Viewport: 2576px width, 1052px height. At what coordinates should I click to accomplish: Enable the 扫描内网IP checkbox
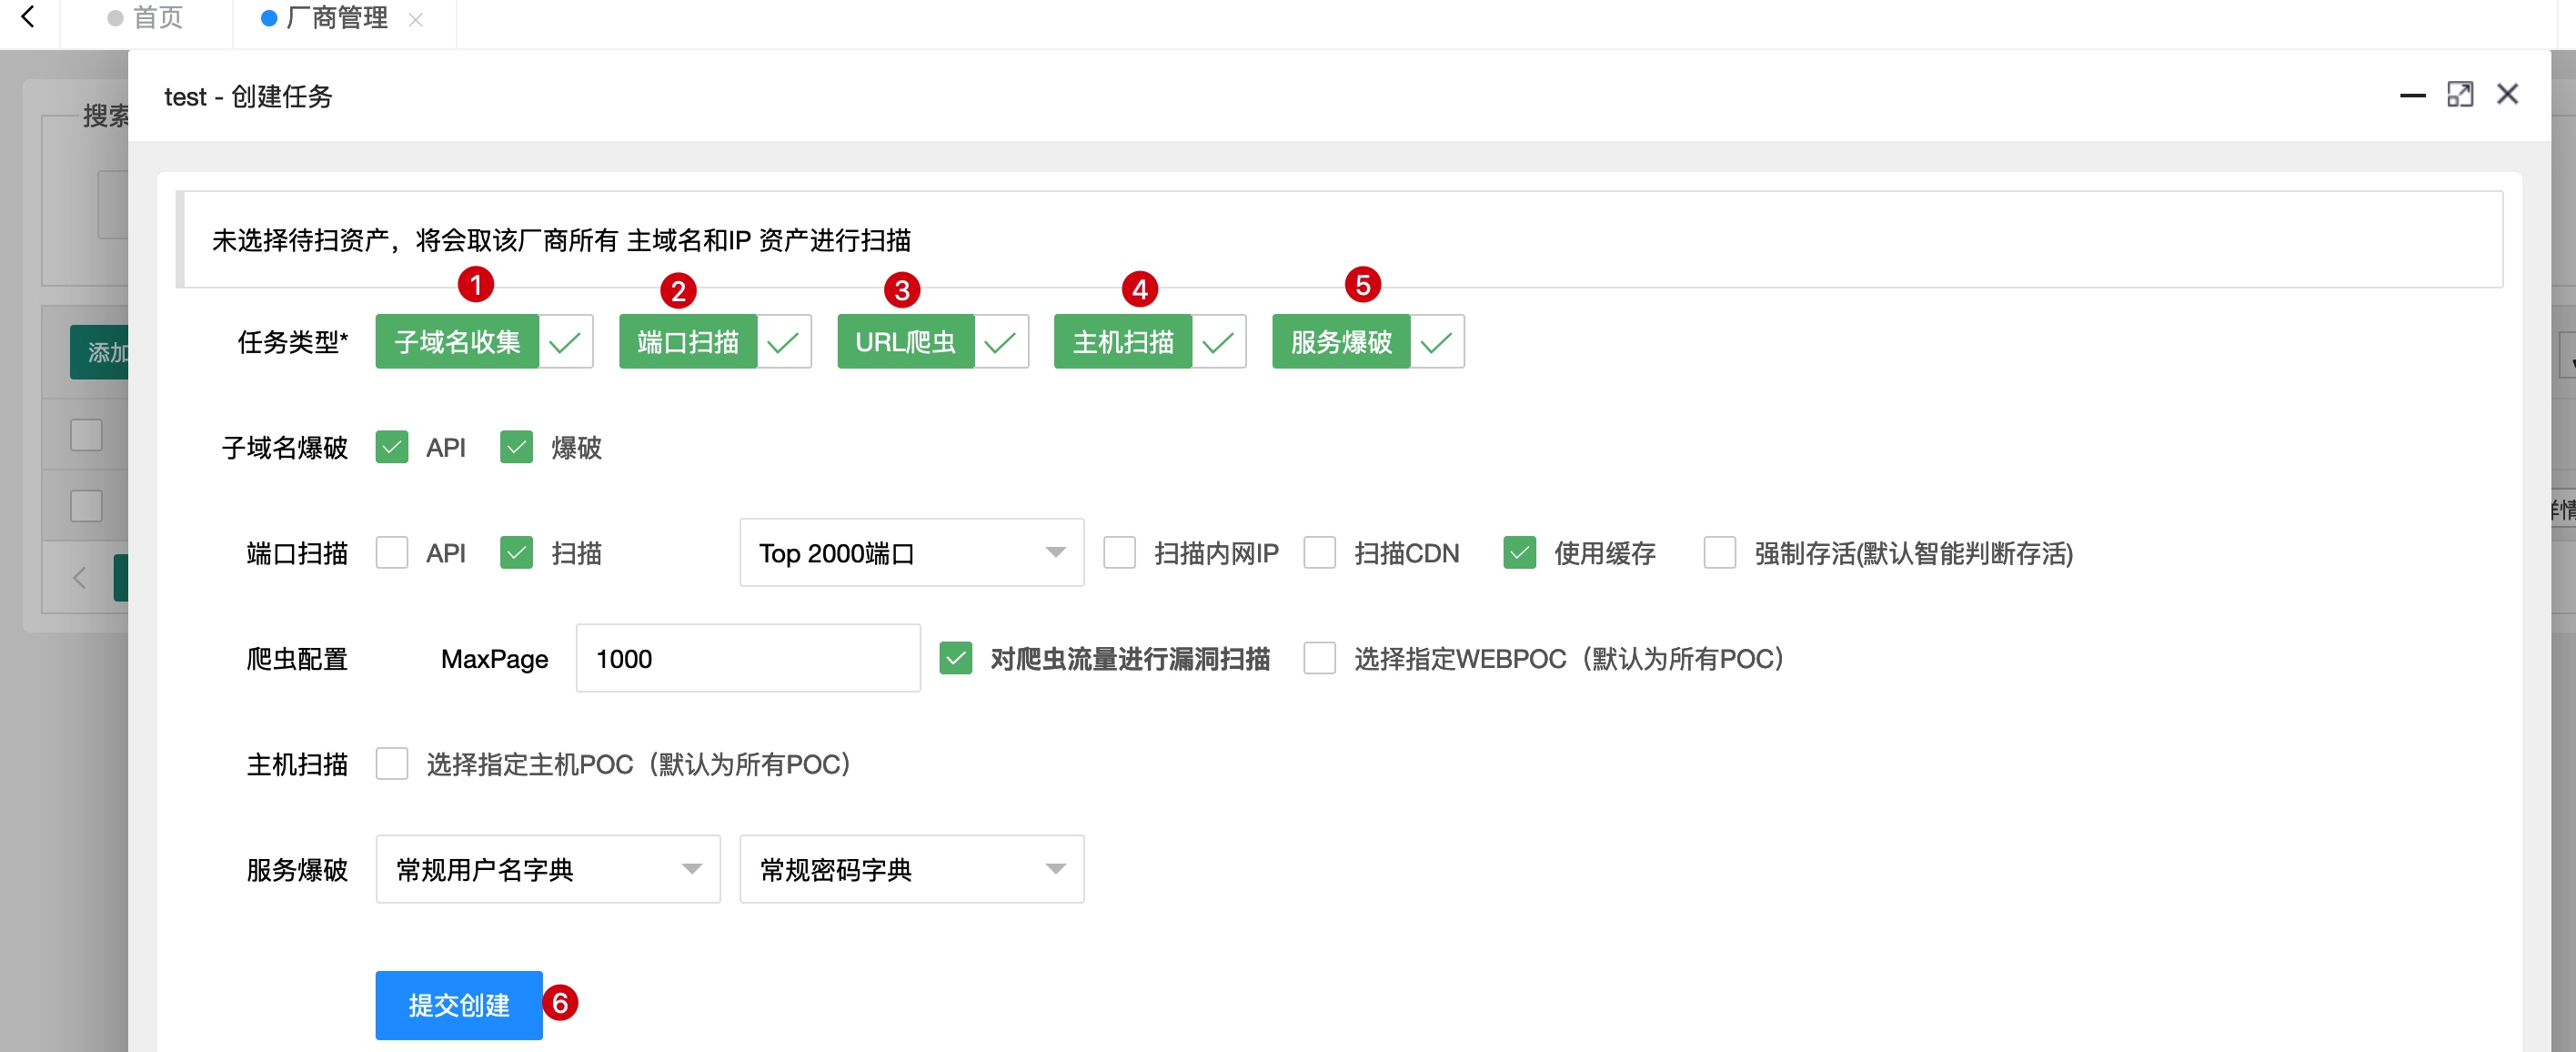1119,553
